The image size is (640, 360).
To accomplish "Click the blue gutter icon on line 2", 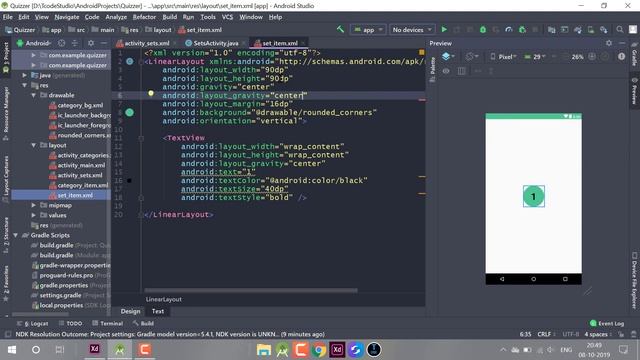I will pos(129,61).
